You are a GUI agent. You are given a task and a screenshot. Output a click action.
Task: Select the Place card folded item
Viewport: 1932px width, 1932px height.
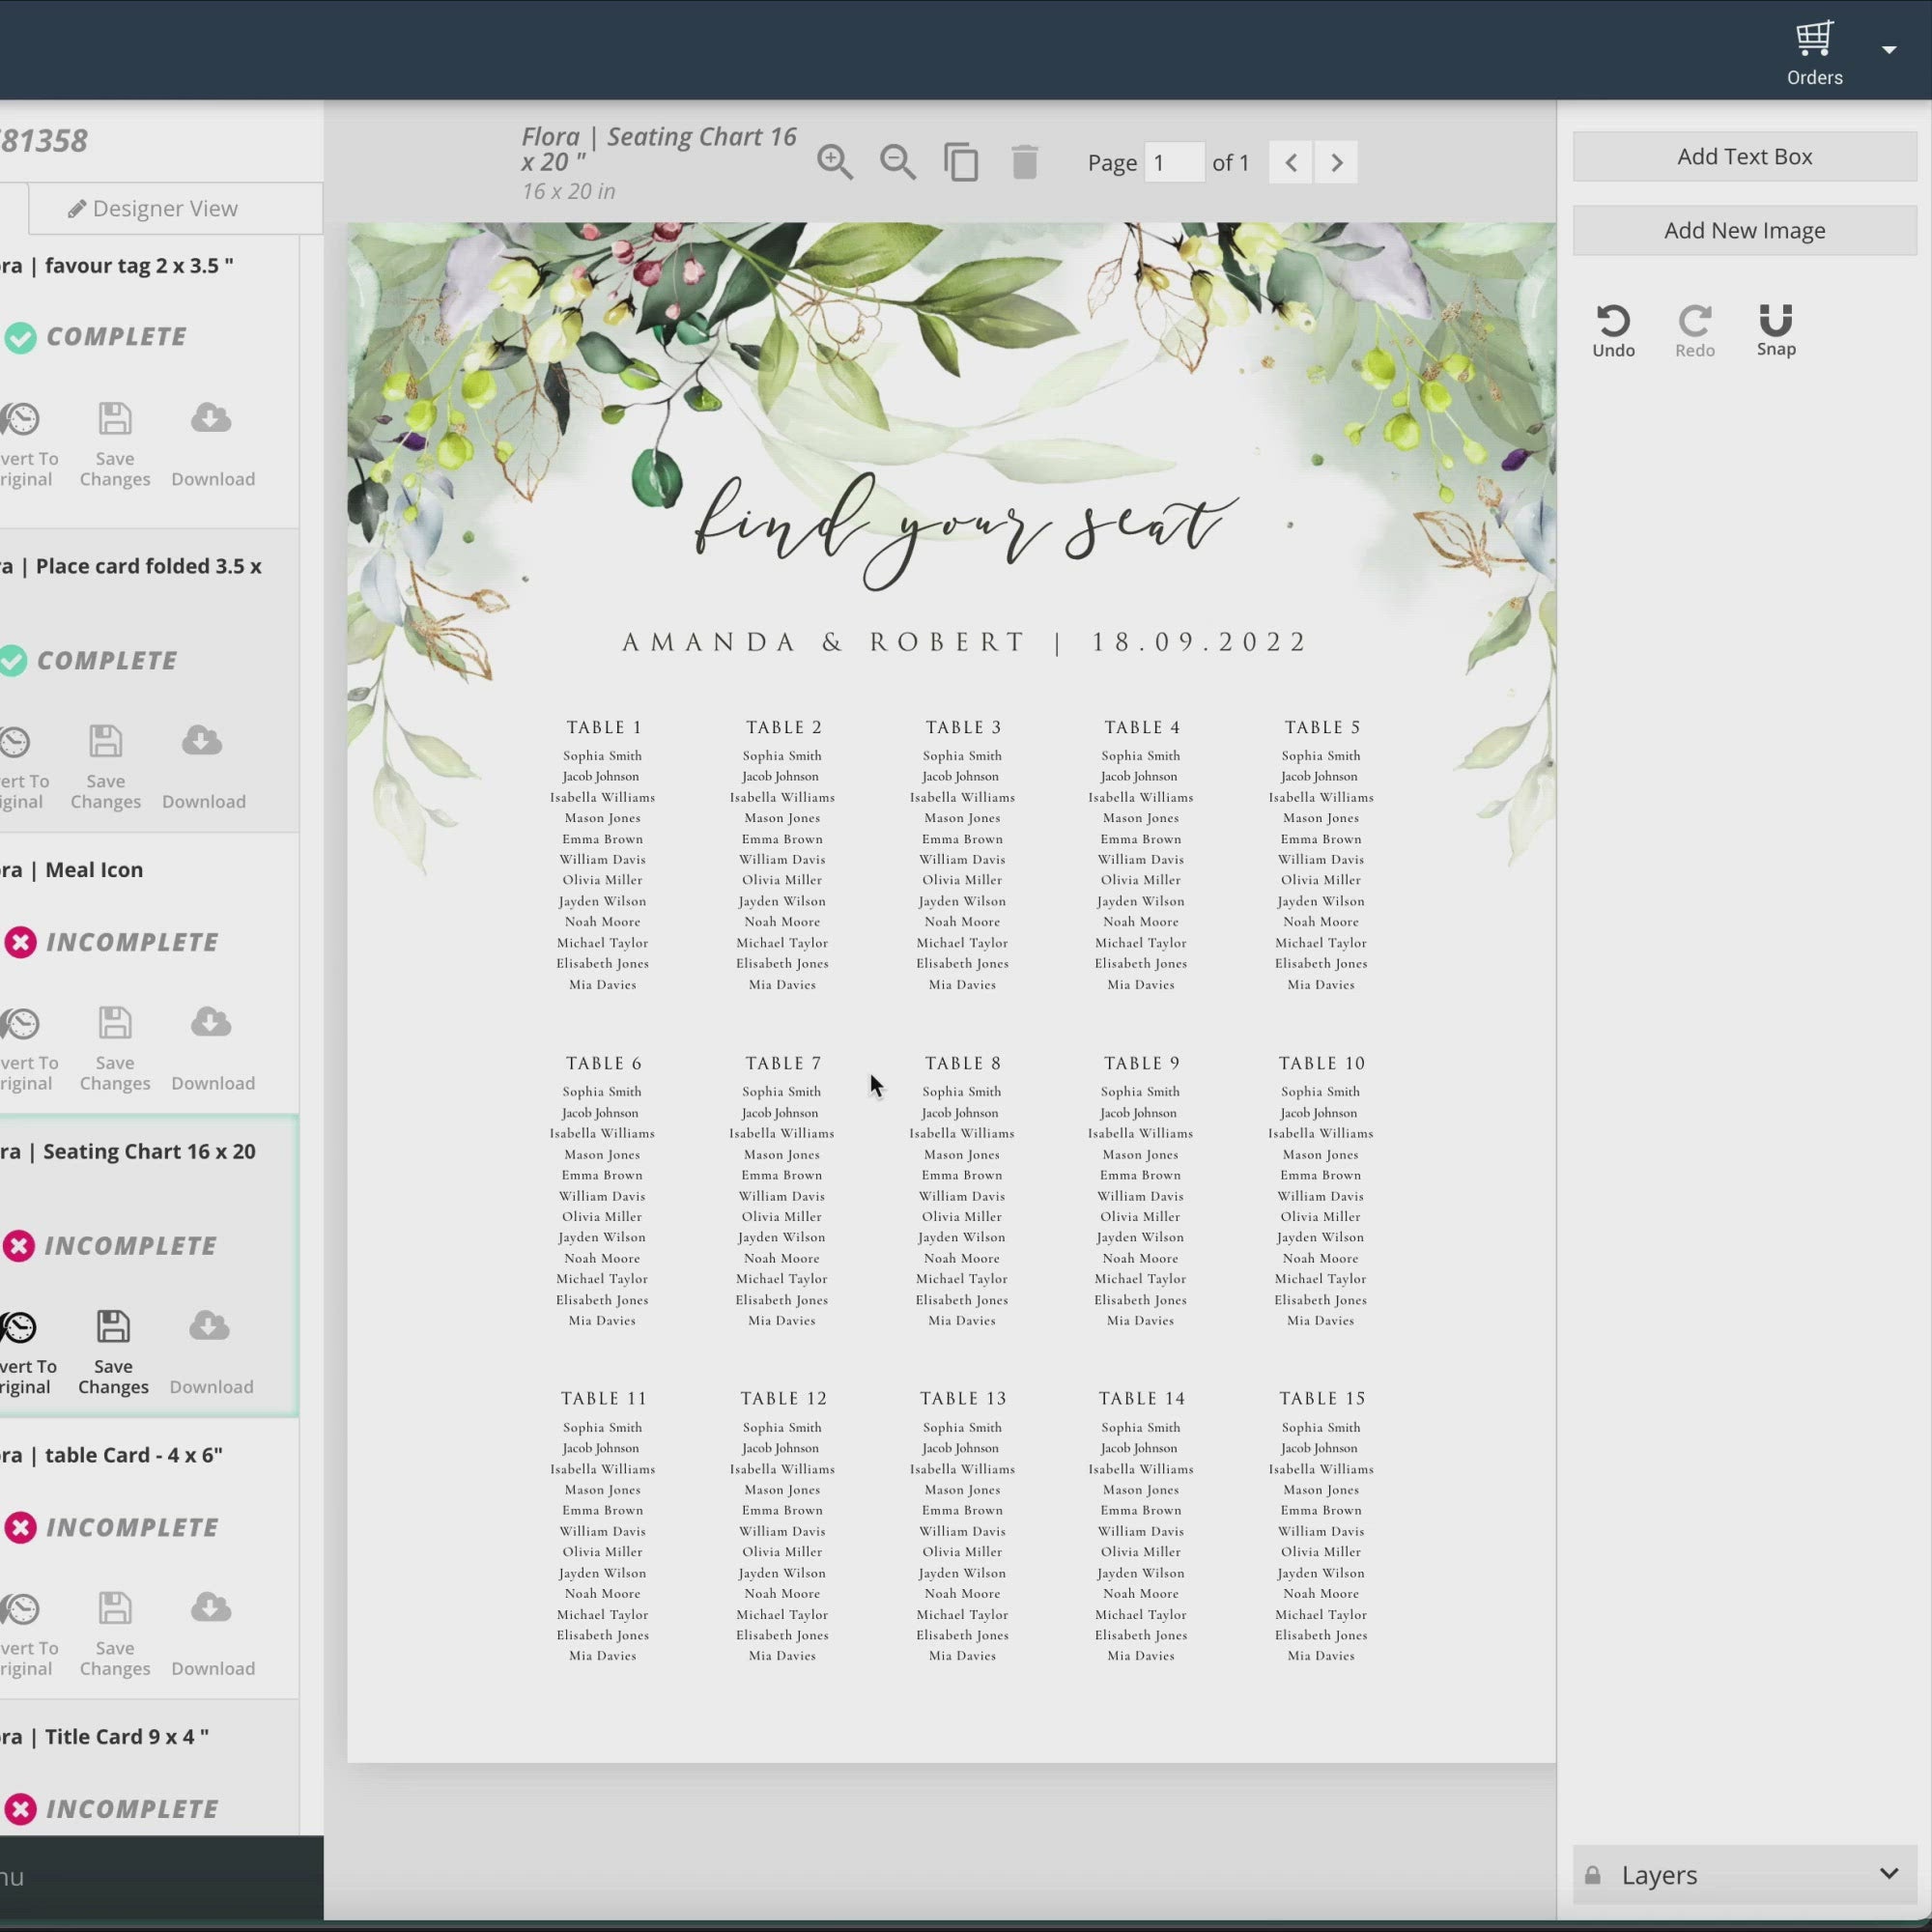131,566
